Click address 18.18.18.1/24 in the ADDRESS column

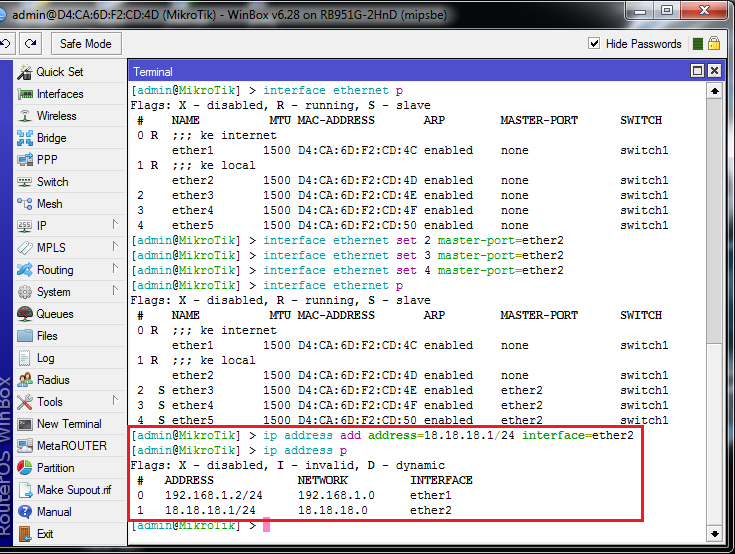click(x=210, y=510)
